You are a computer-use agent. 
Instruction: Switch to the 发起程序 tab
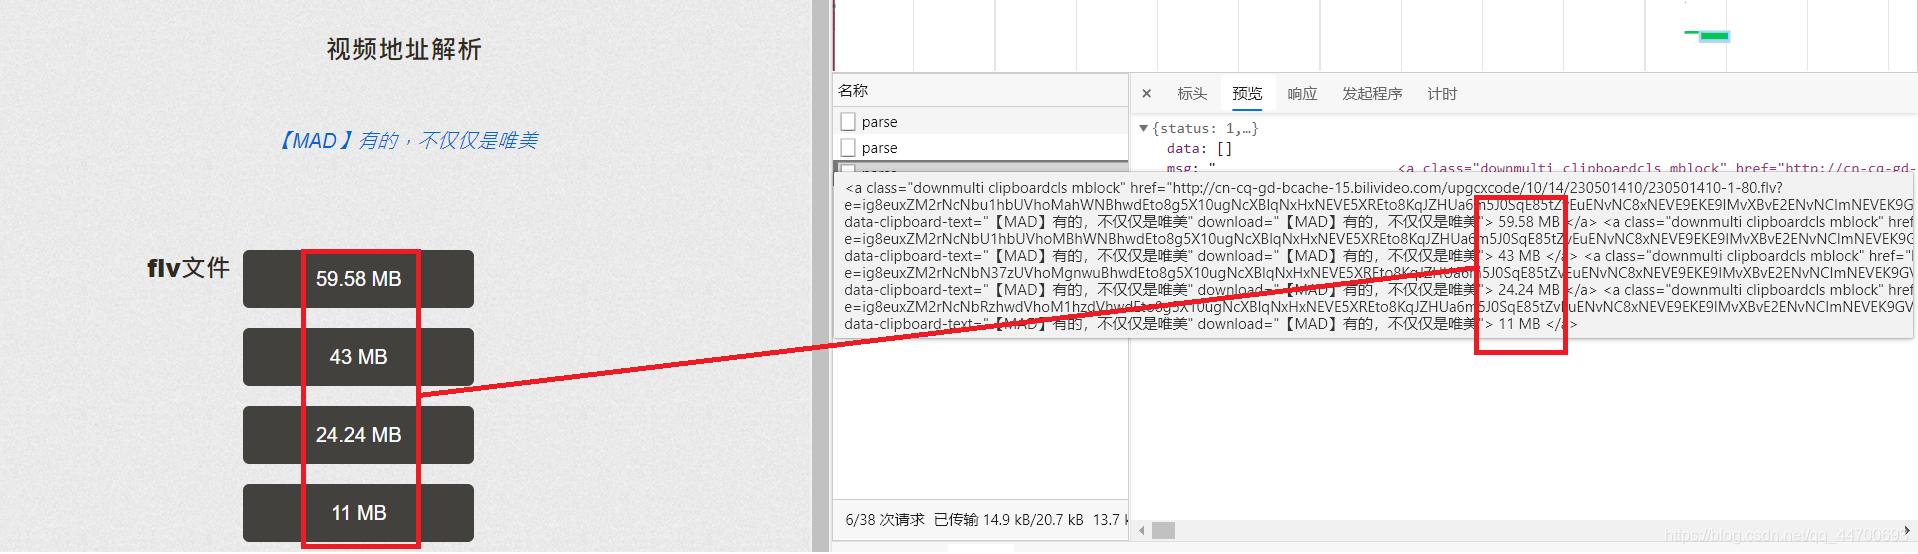1372,94
